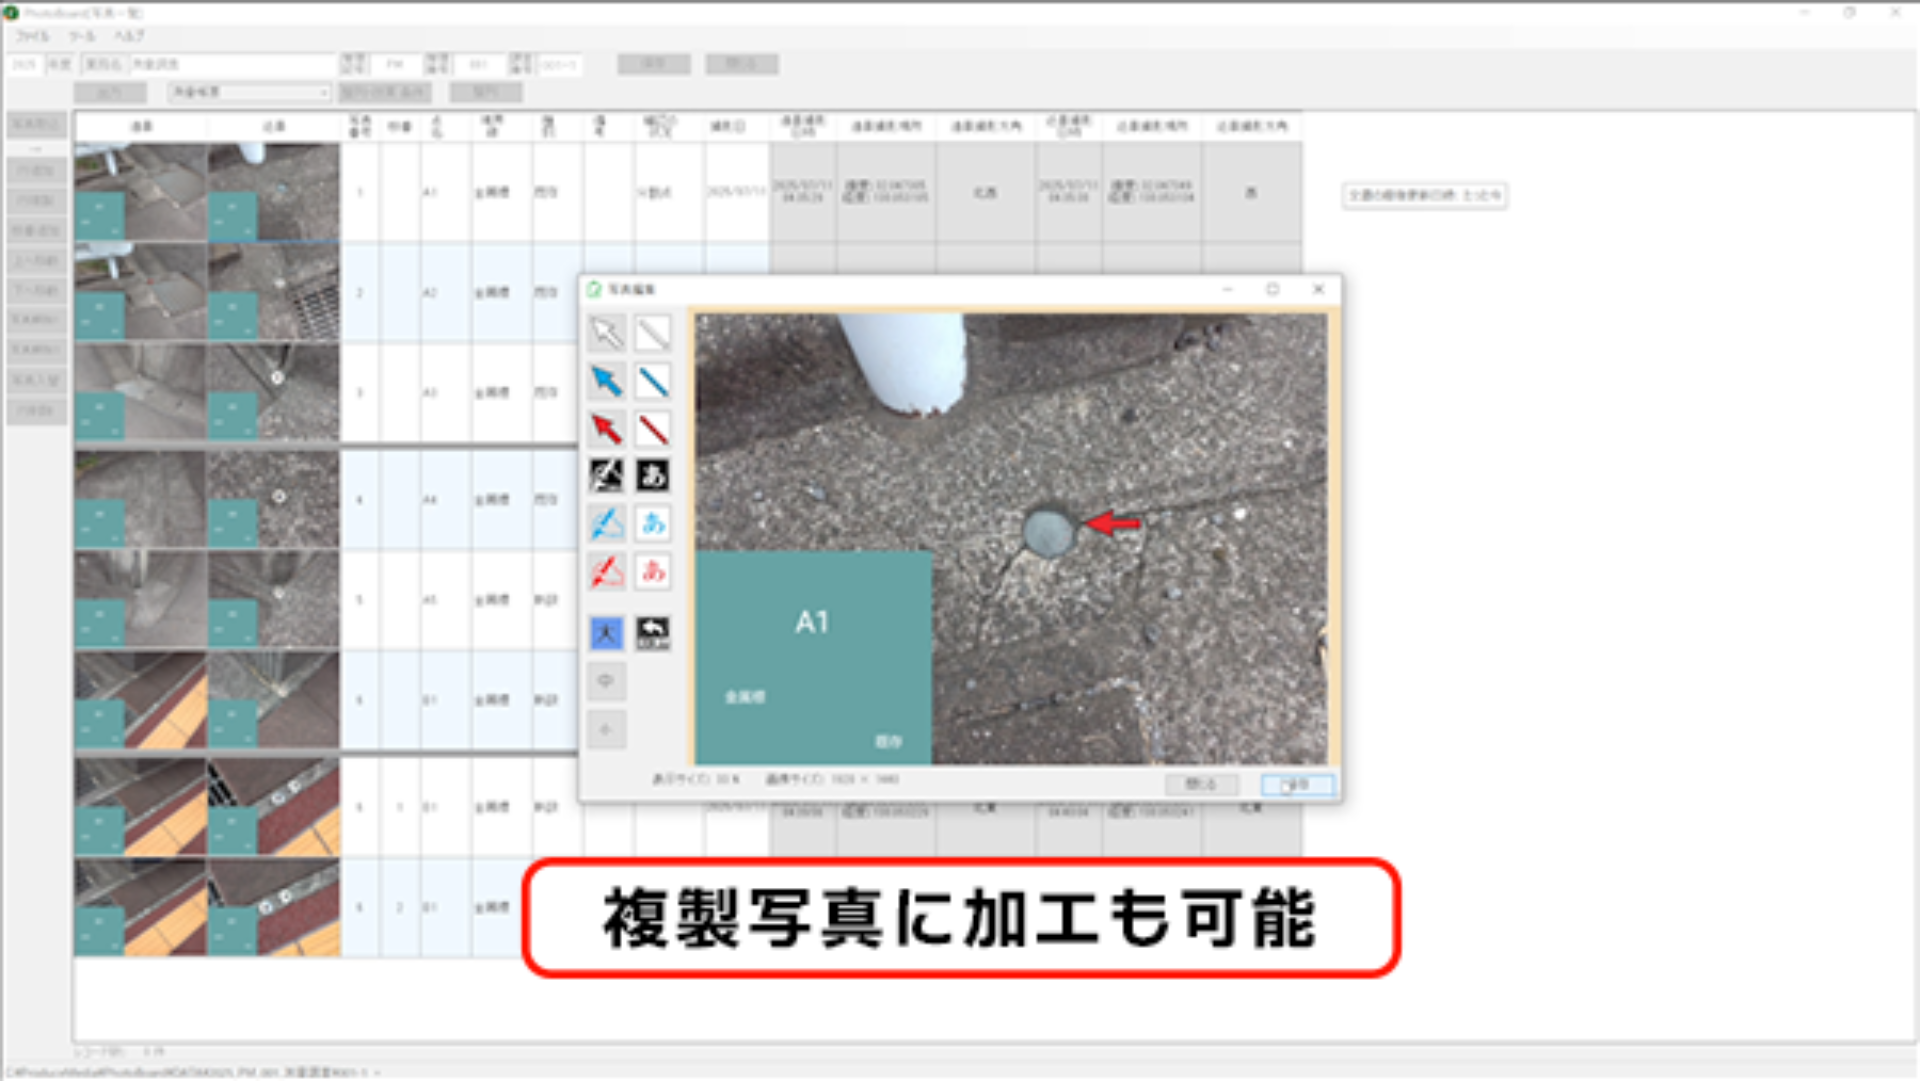Select the red arrow drawing tool
The image size is (1920, 1081).
(x=606, y=428)
